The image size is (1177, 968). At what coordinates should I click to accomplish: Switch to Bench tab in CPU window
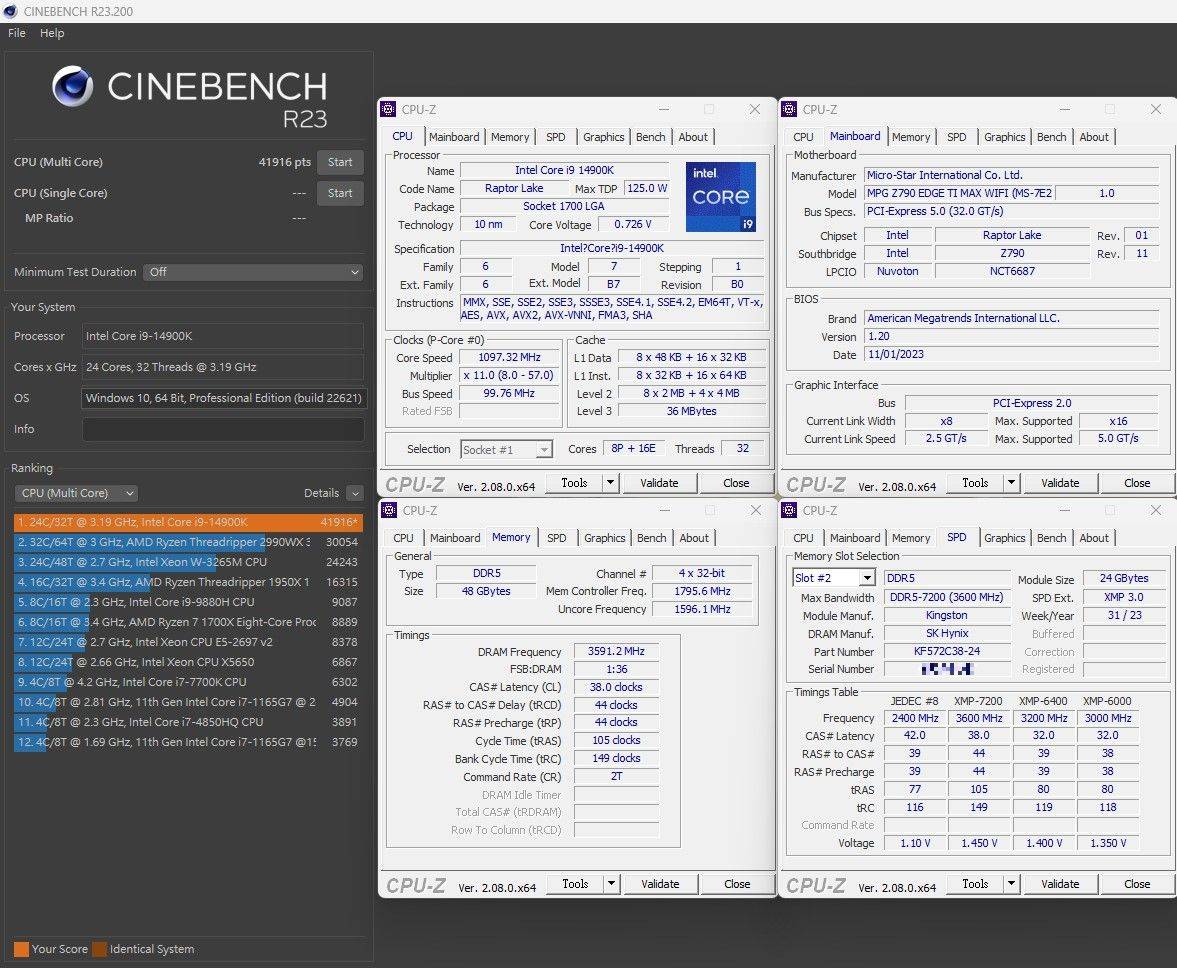coord(650,137)
